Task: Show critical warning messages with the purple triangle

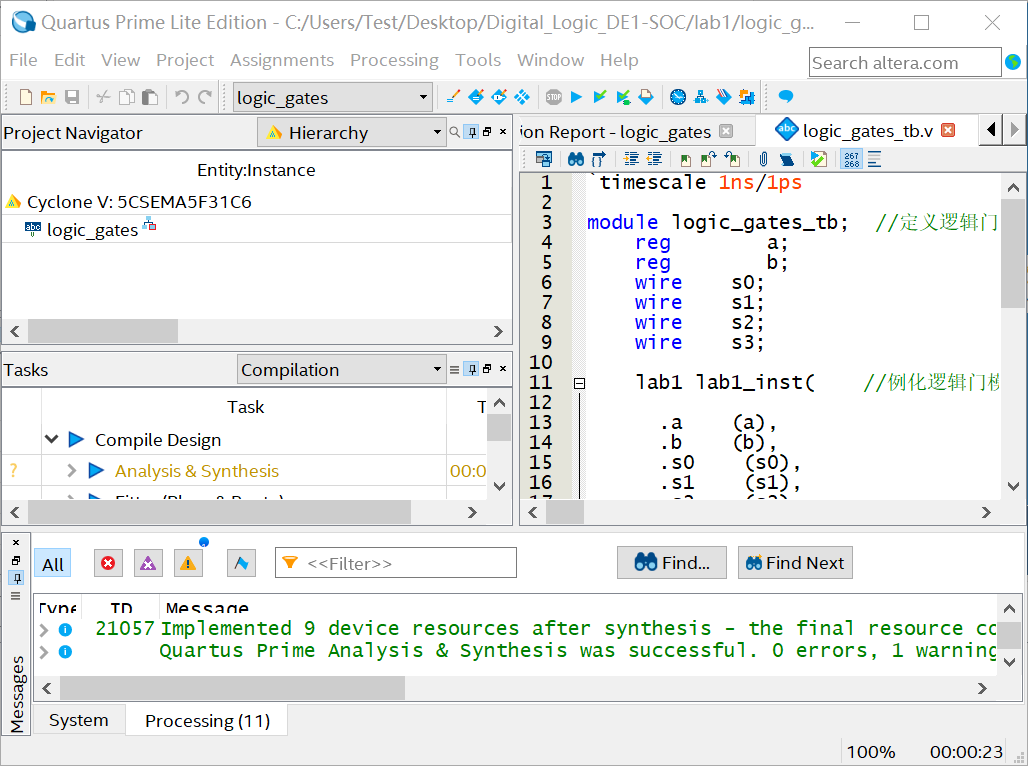Action: 148,563
